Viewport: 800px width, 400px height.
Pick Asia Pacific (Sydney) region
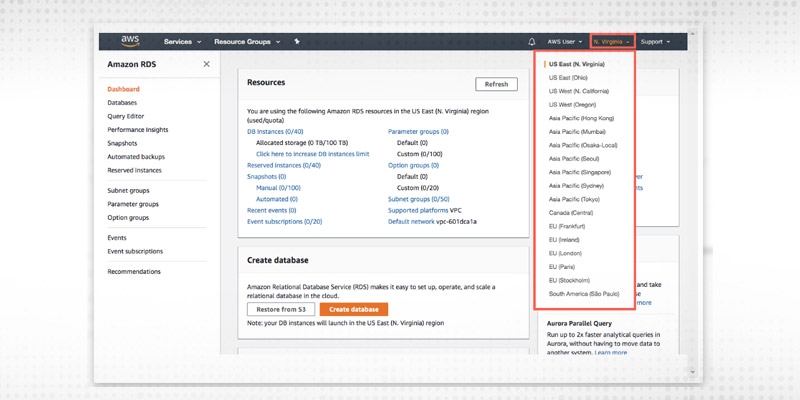click(x=576, y=186)
